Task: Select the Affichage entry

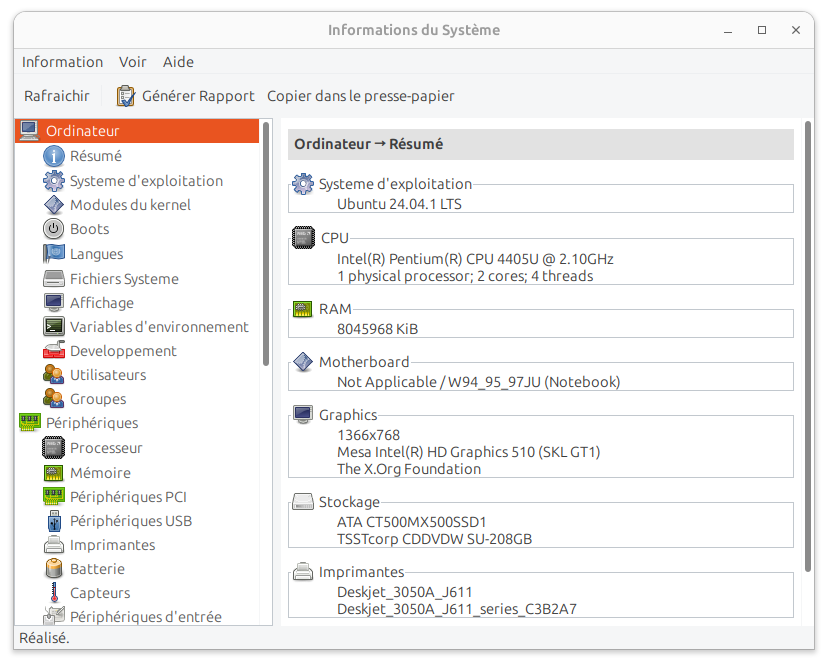Action: pyautogui.click(x=102, y=303)
